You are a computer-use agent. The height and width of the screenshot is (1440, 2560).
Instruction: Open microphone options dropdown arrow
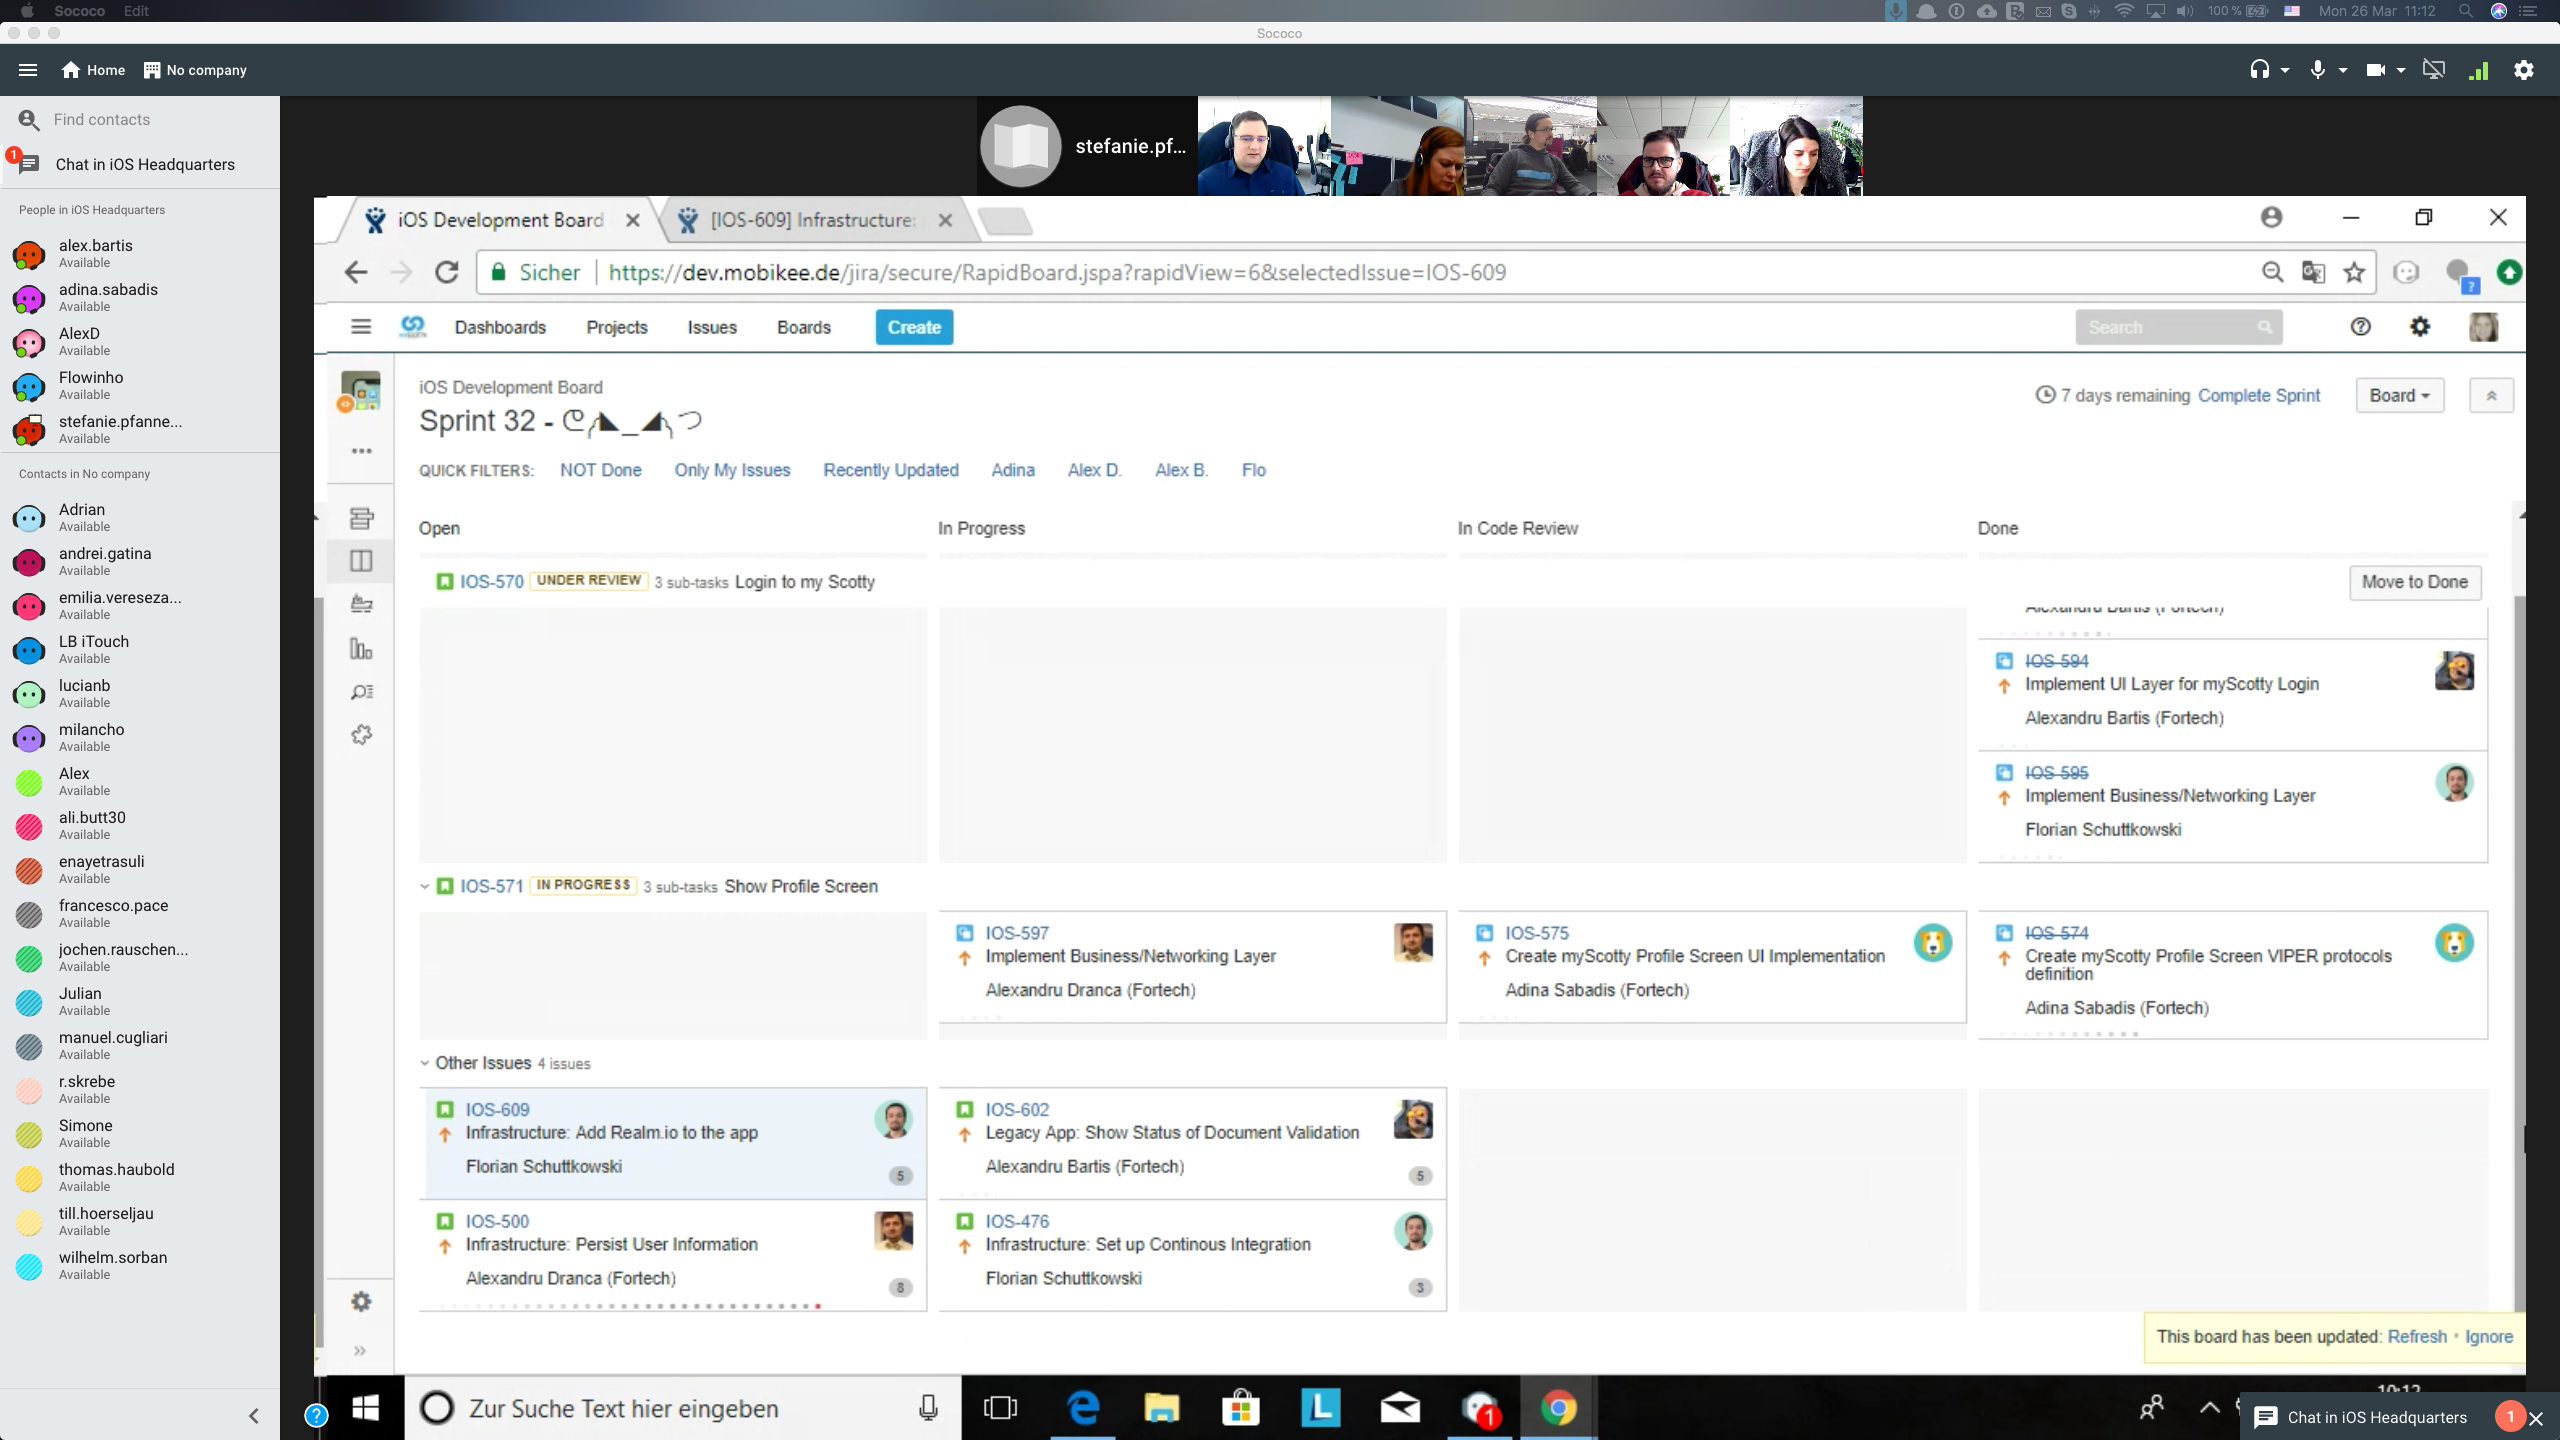point(2343,70)
